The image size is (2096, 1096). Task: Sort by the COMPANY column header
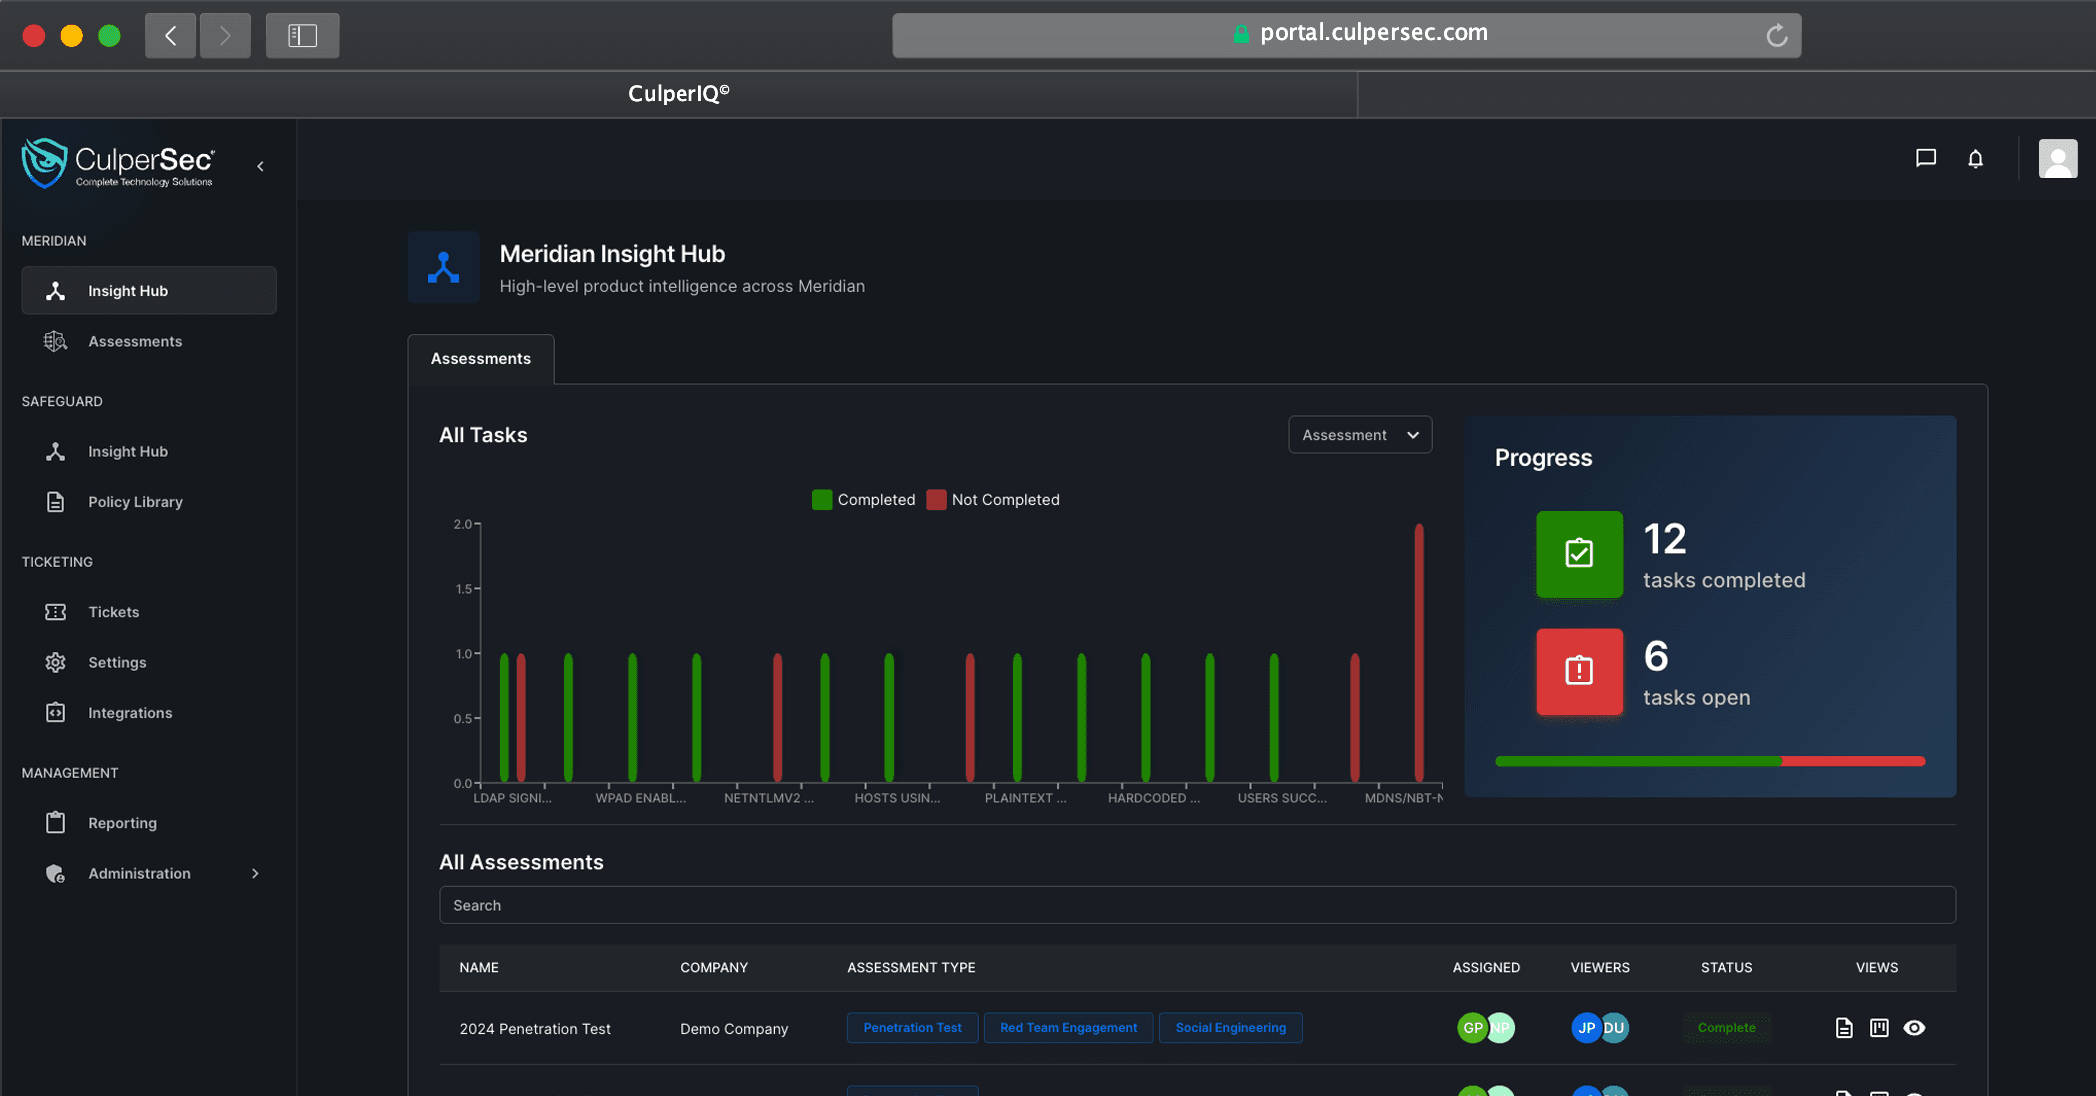(x=714, y=968)
